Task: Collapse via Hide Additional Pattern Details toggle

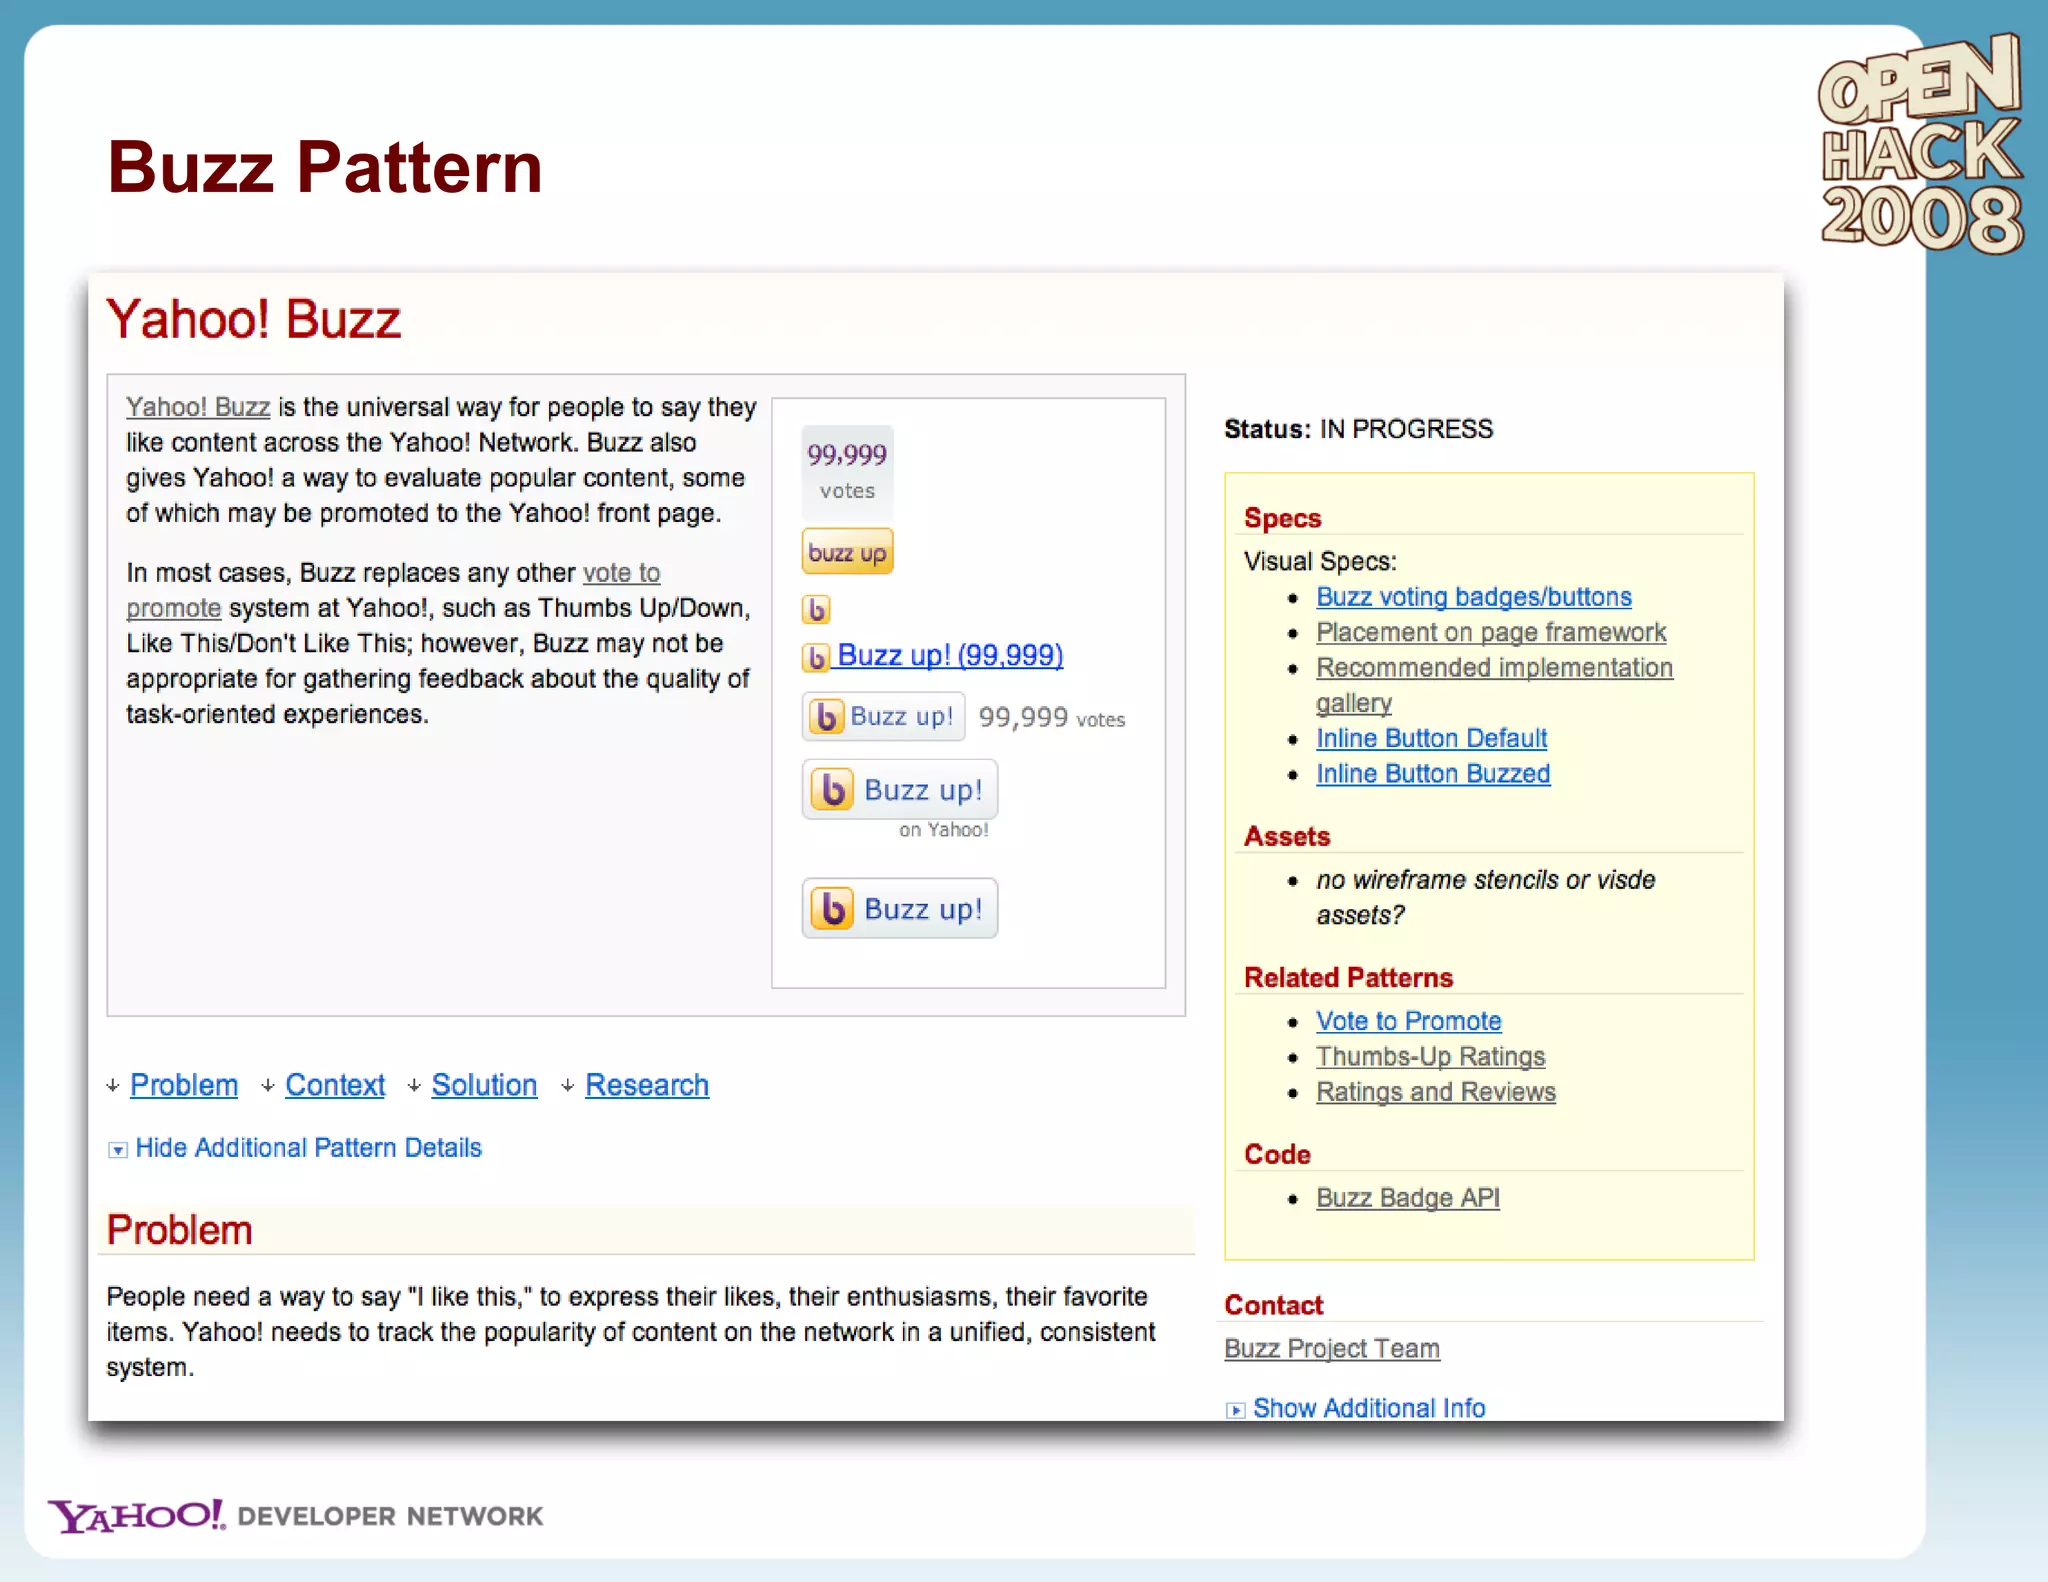Action: [x=295, y=1148]
